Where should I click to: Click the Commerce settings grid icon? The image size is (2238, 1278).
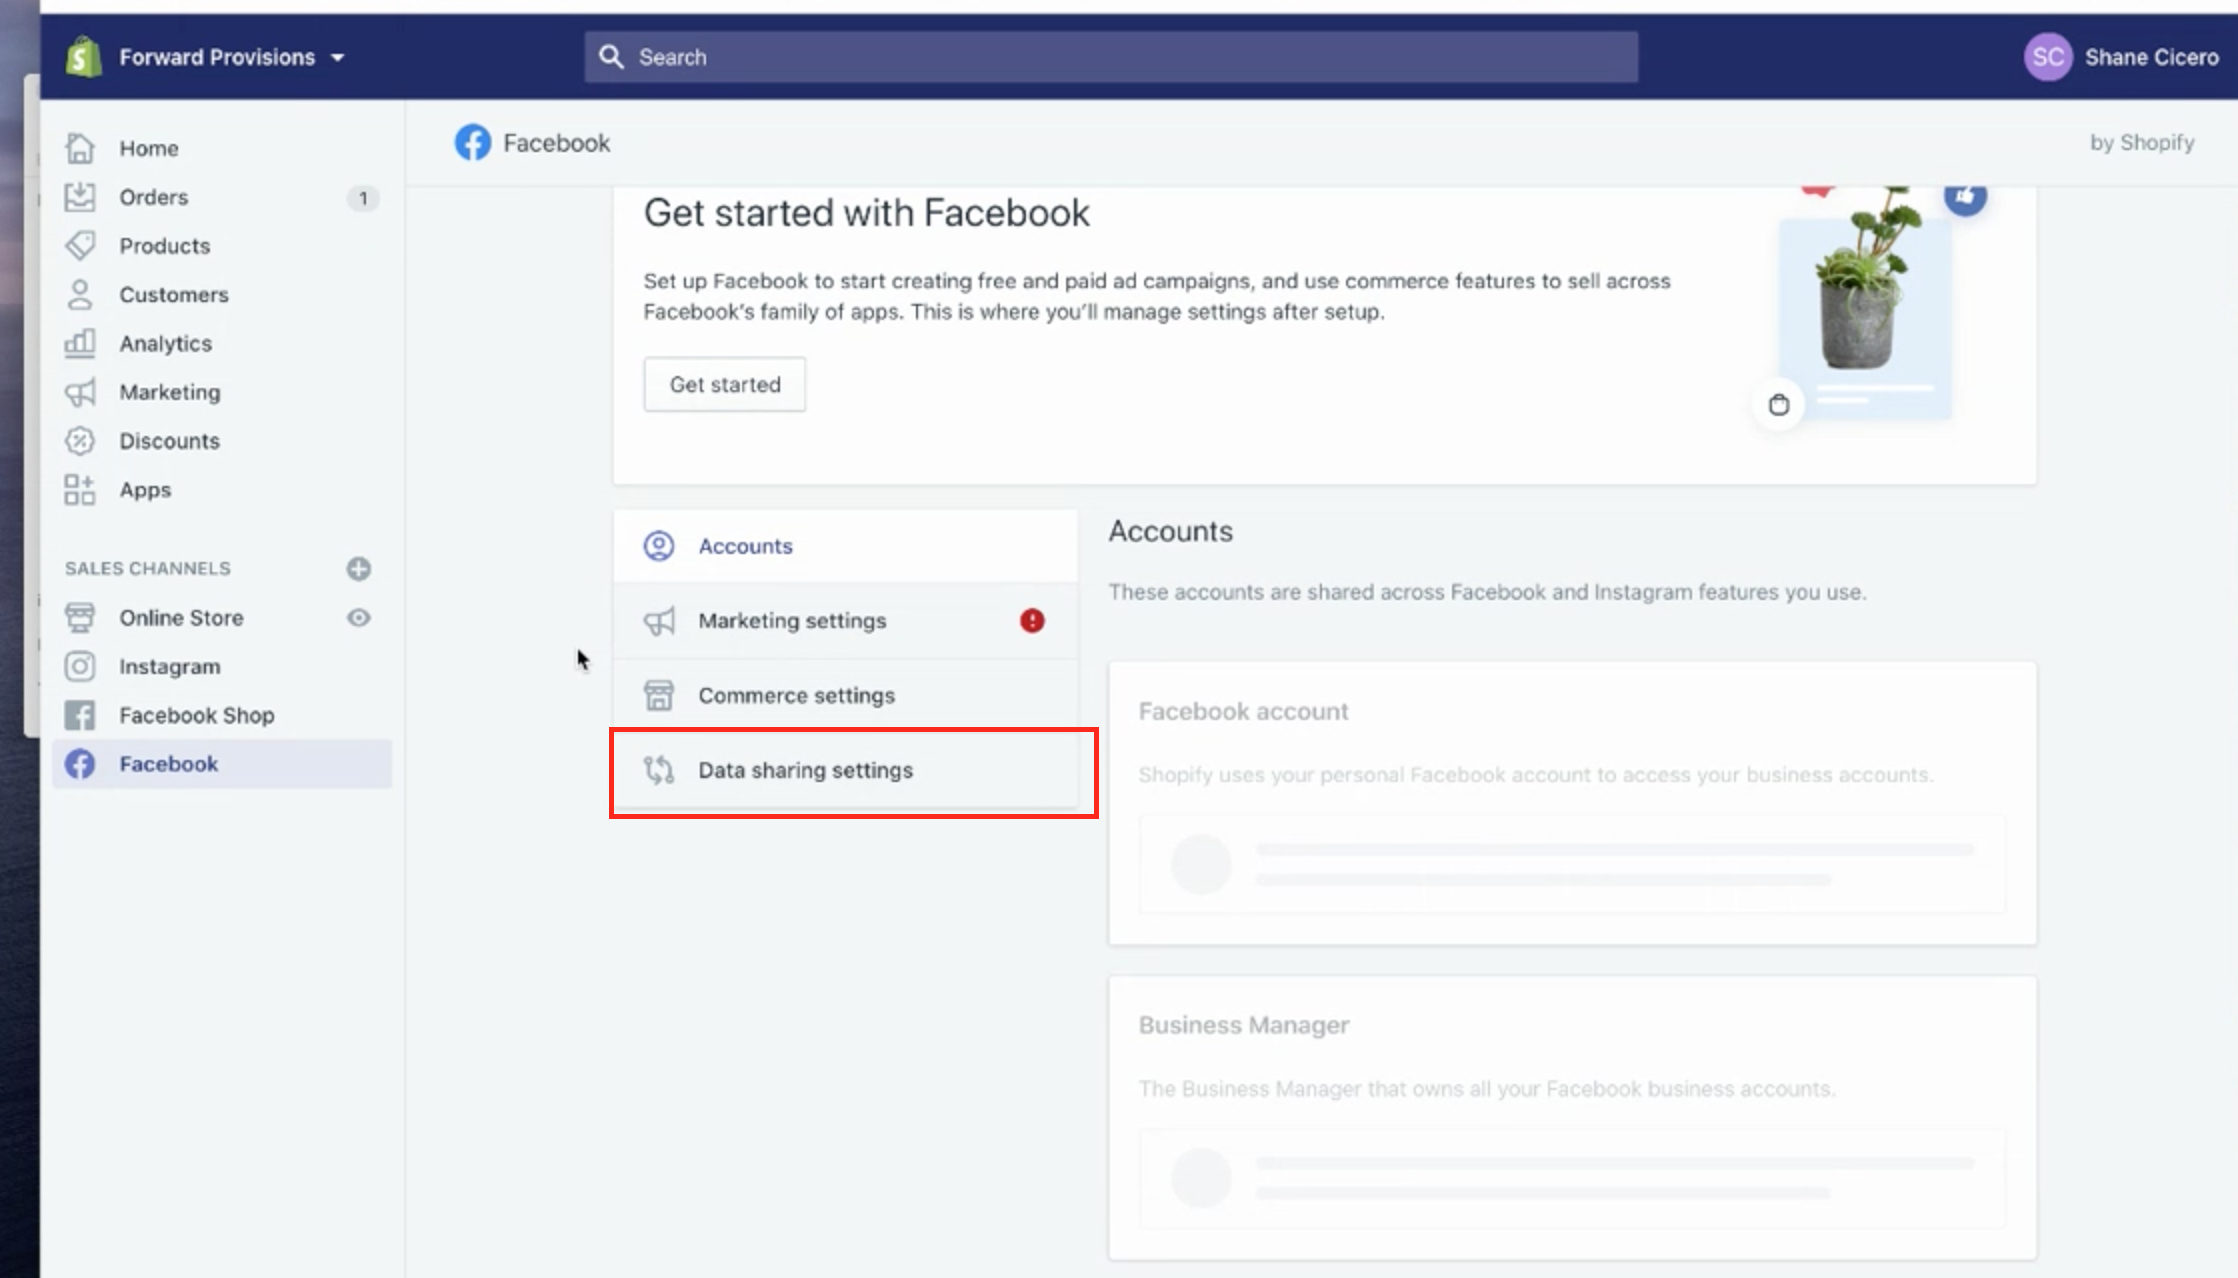(659, 695)
